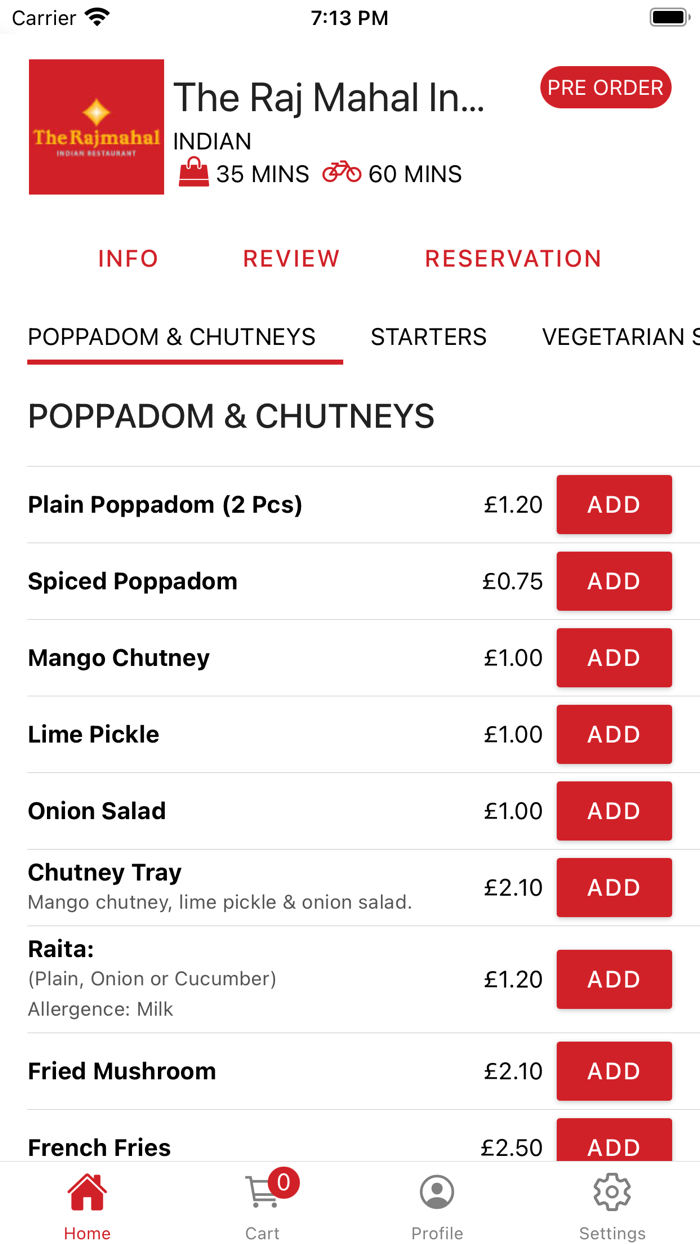
Task: Select the Poppadom & Chutneys tab
Action: pos(172,337)
